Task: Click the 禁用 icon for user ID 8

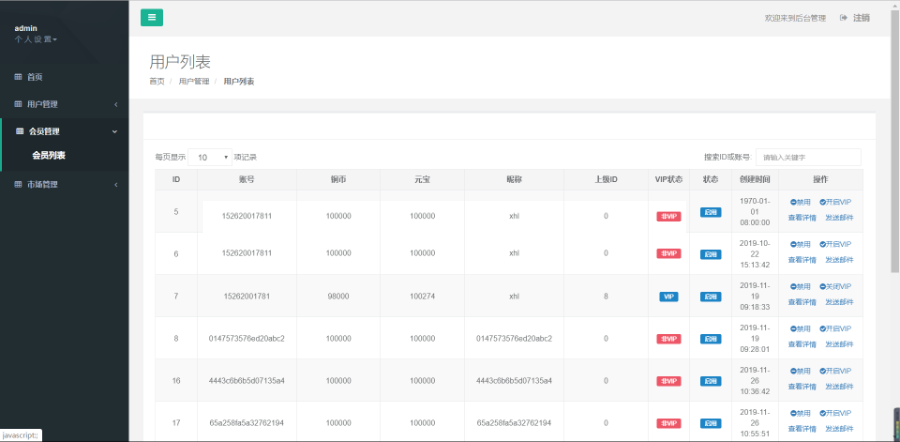Action: (794, 328)
